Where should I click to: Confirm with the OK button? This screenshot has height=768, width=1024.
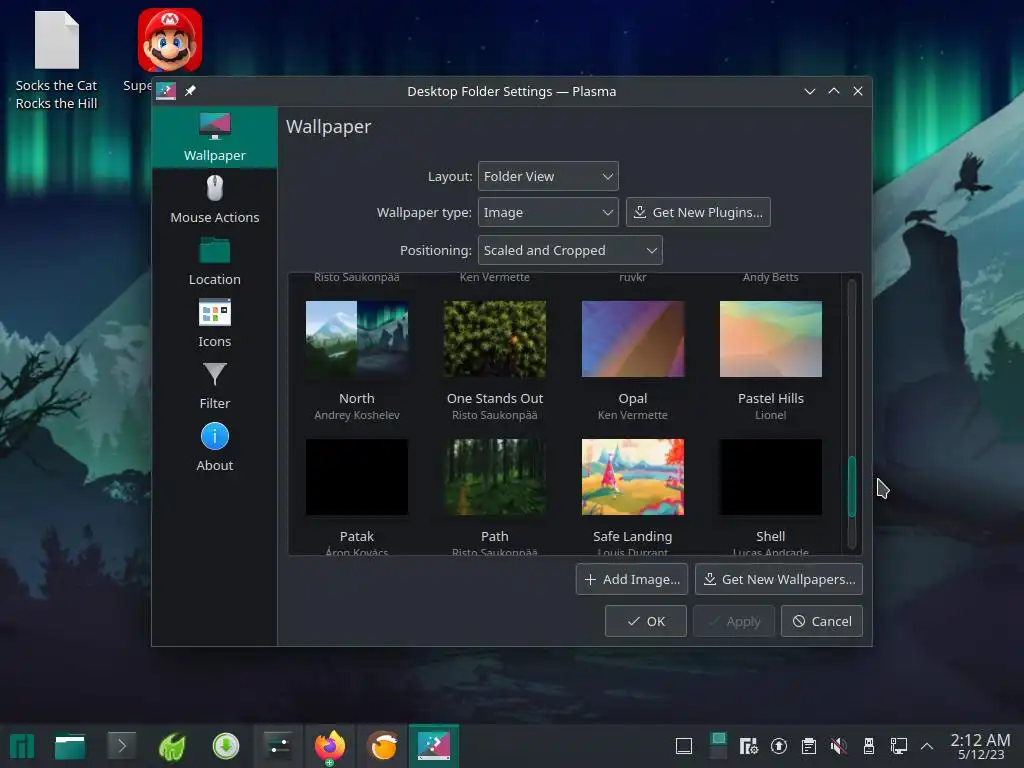click(x=645, y=621)
